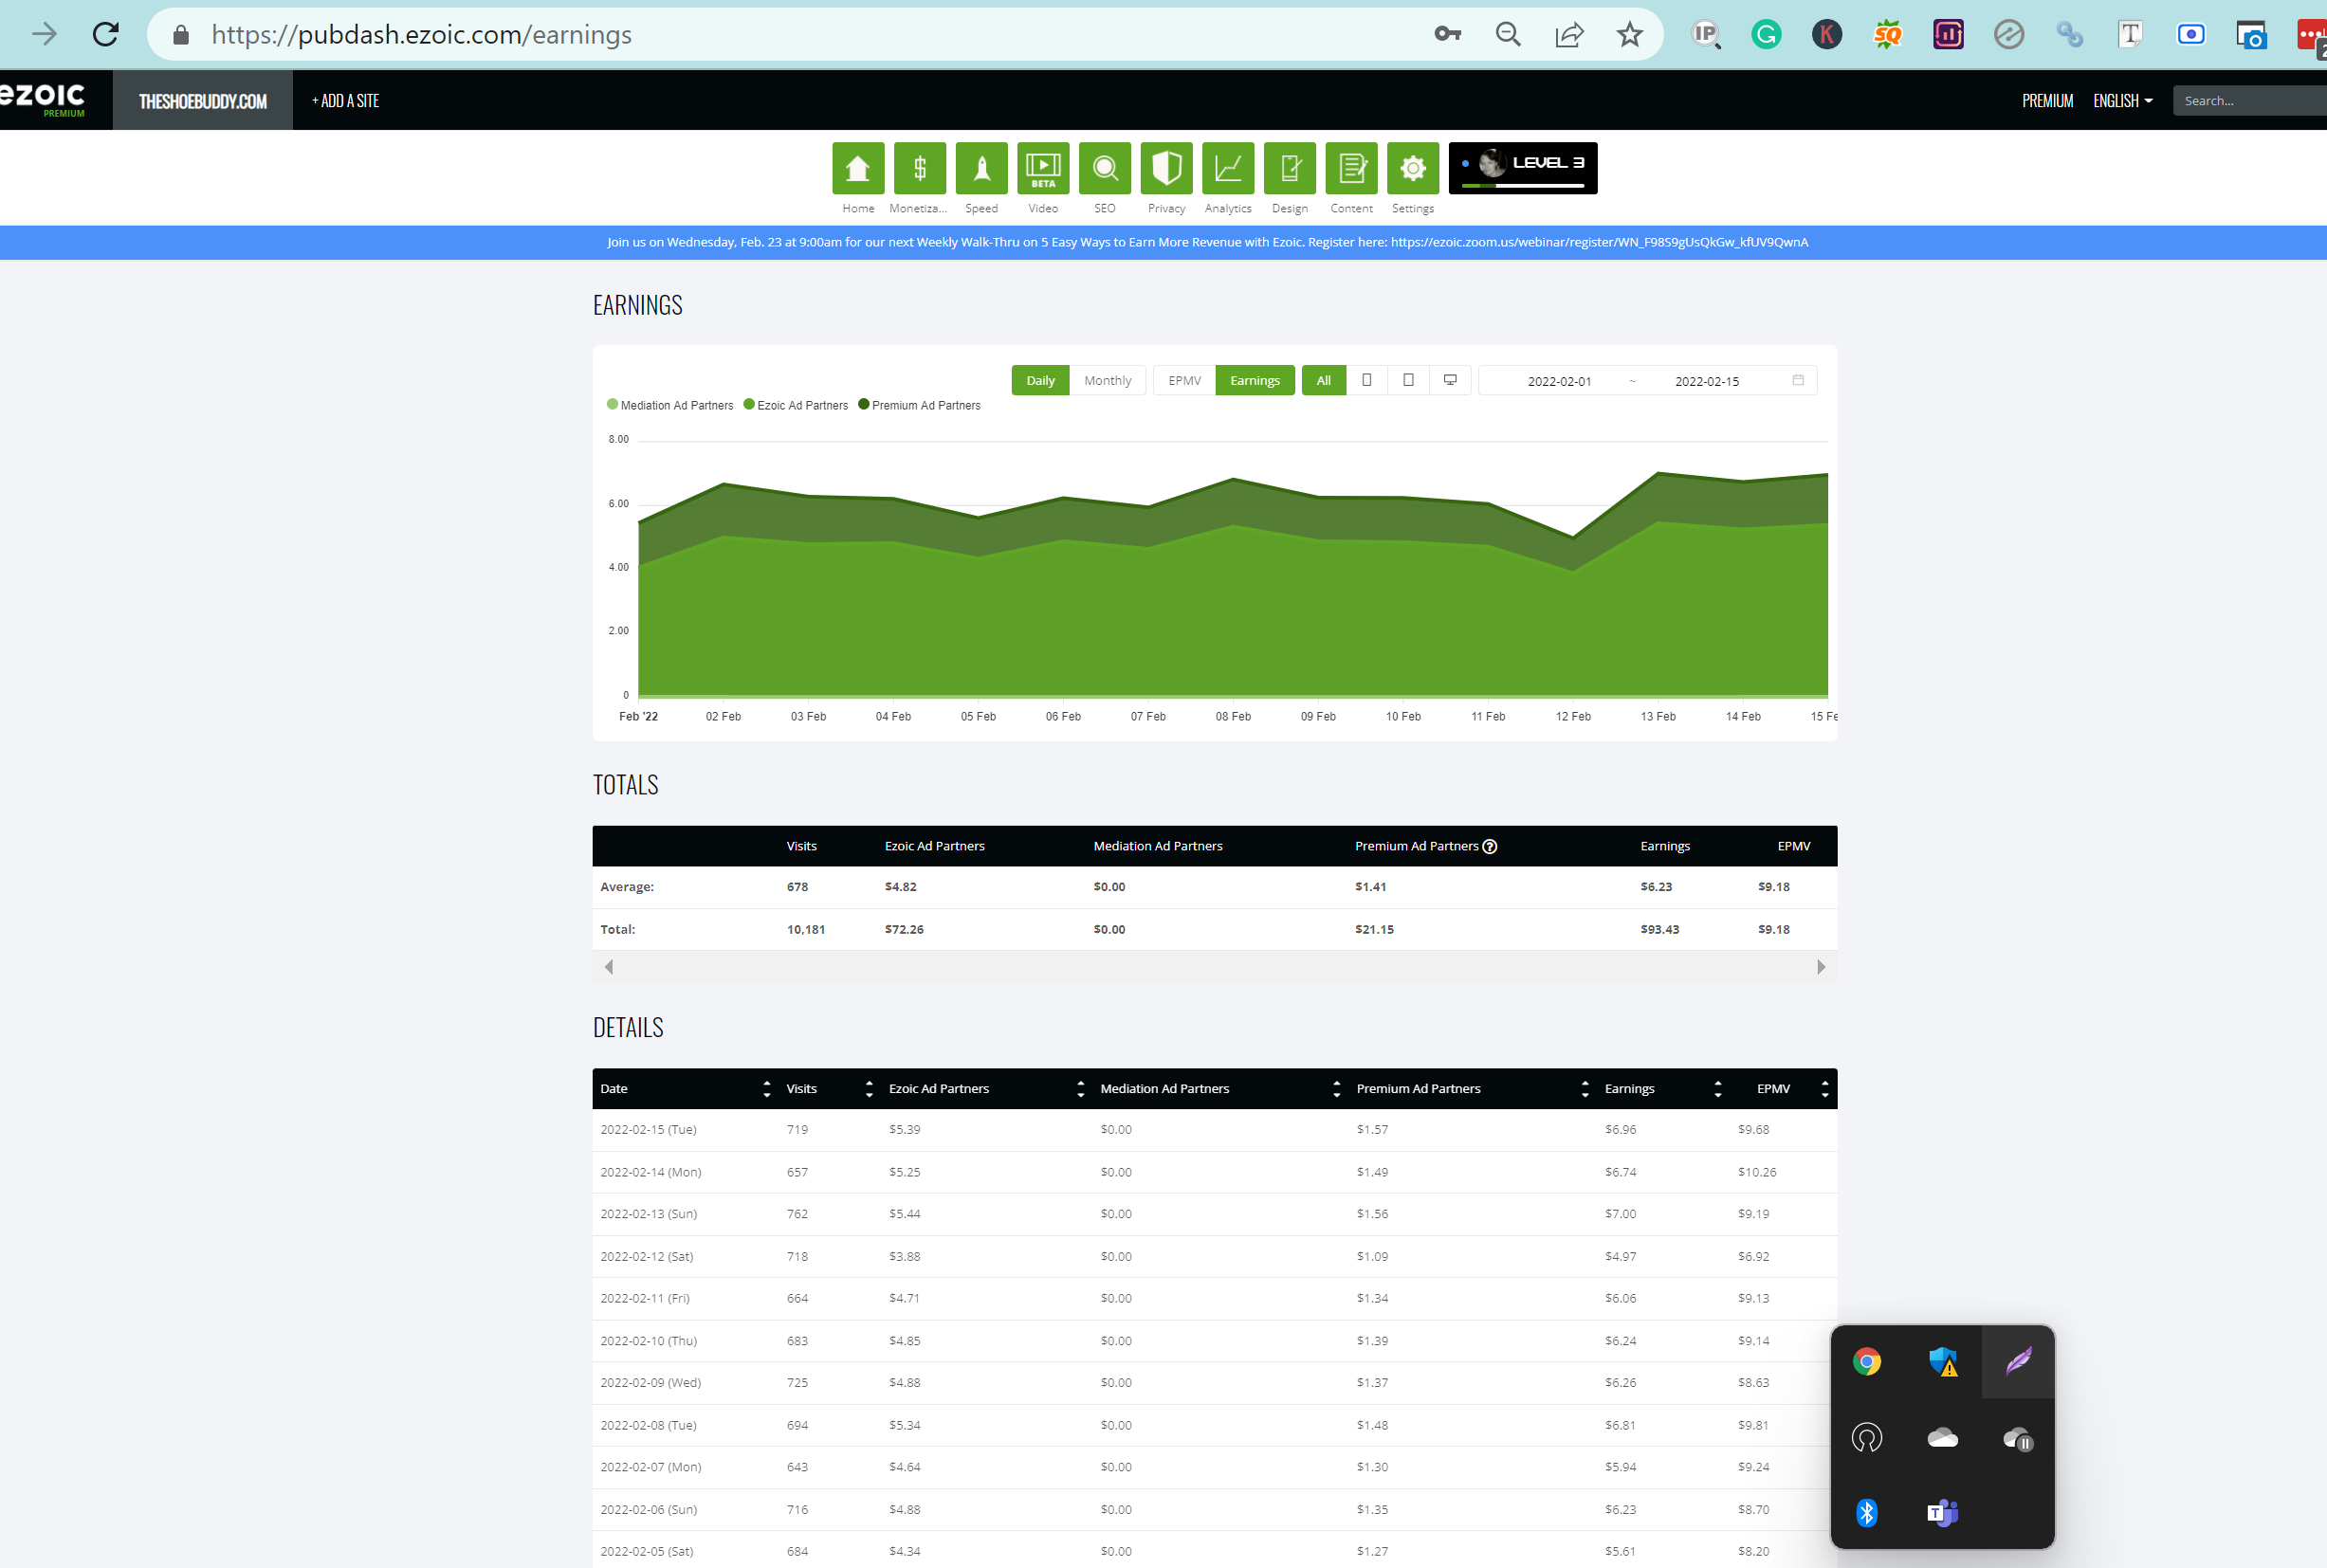2327x1568 pixels.
Task: Show Earnings in the chart
Action: (1255, 380)
